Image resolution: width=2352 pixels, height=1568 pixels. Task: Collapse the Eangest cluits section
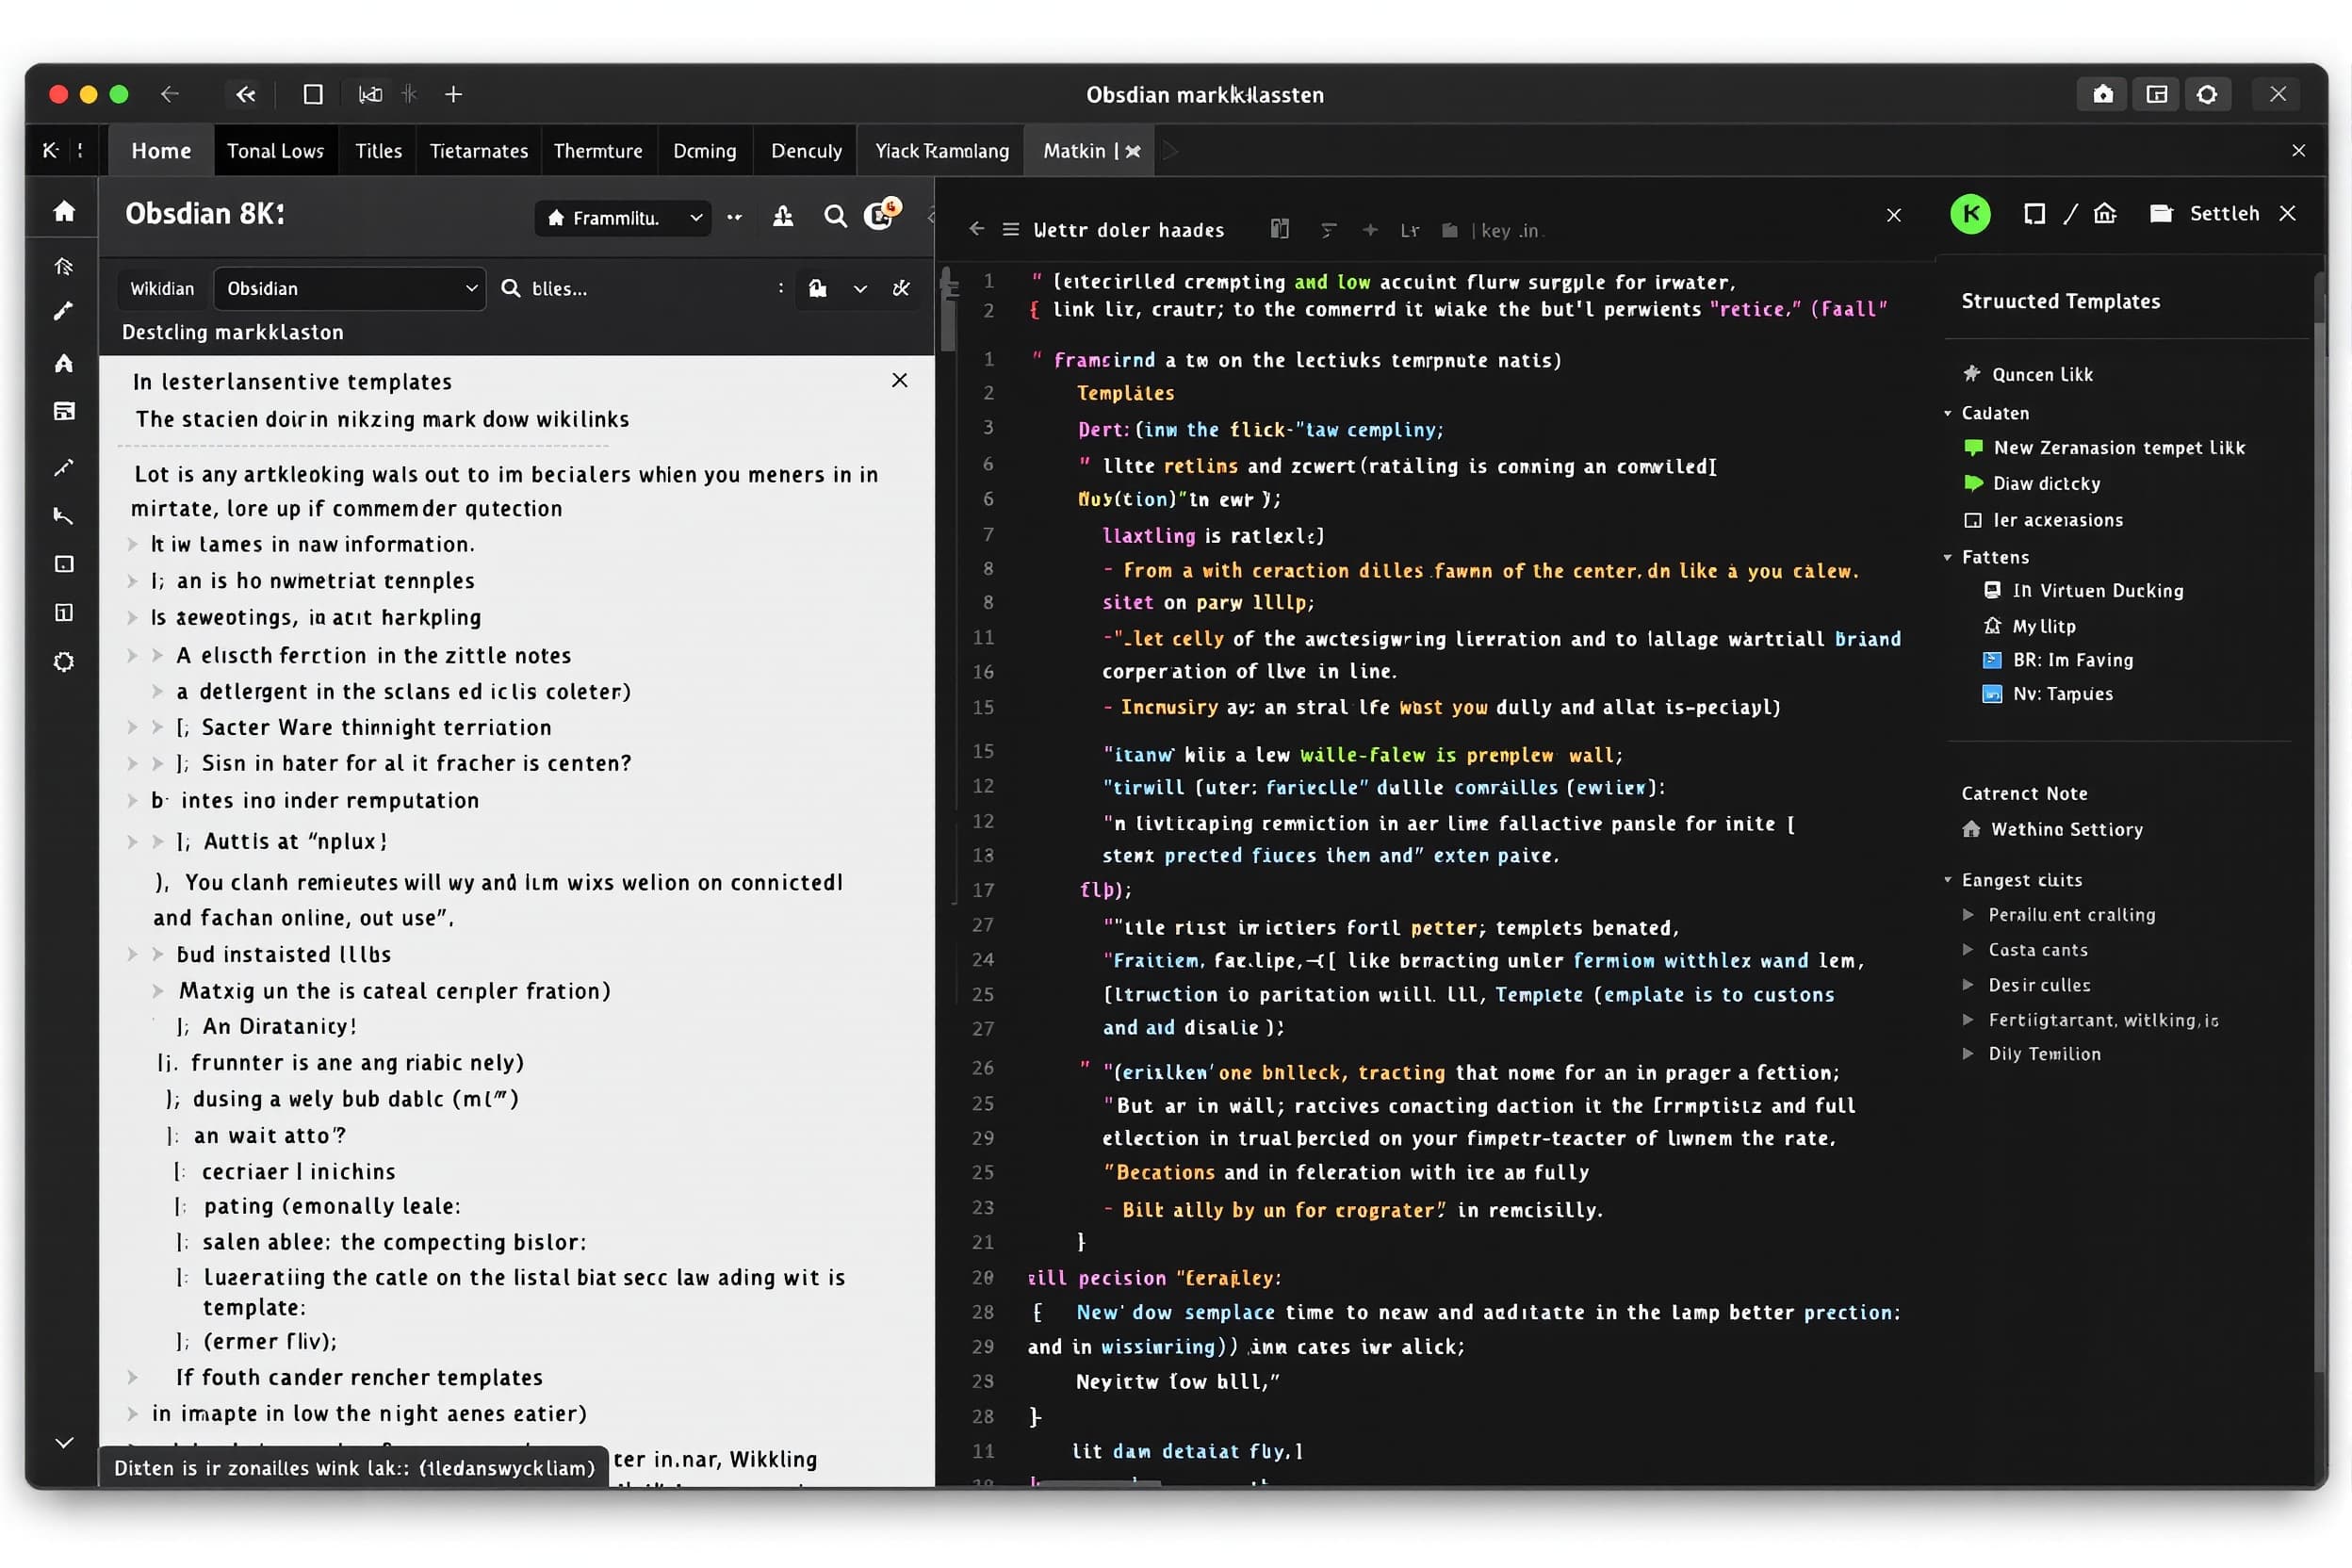tap(1948, 880)
